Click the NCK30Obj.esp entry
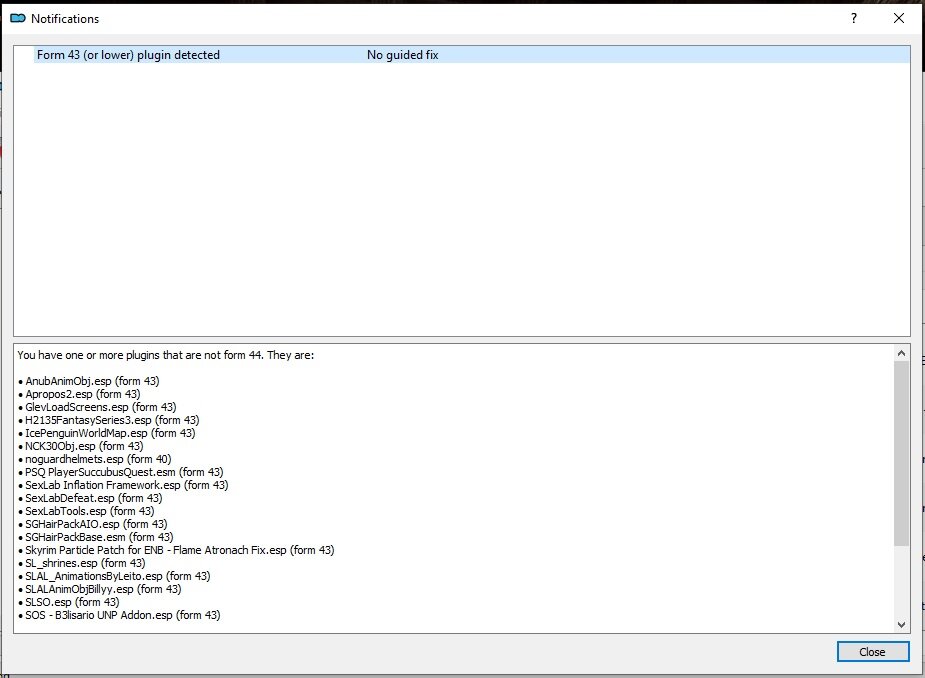Image resolution: width=925 pixels, height=678 pixels. tap(83, 446)
